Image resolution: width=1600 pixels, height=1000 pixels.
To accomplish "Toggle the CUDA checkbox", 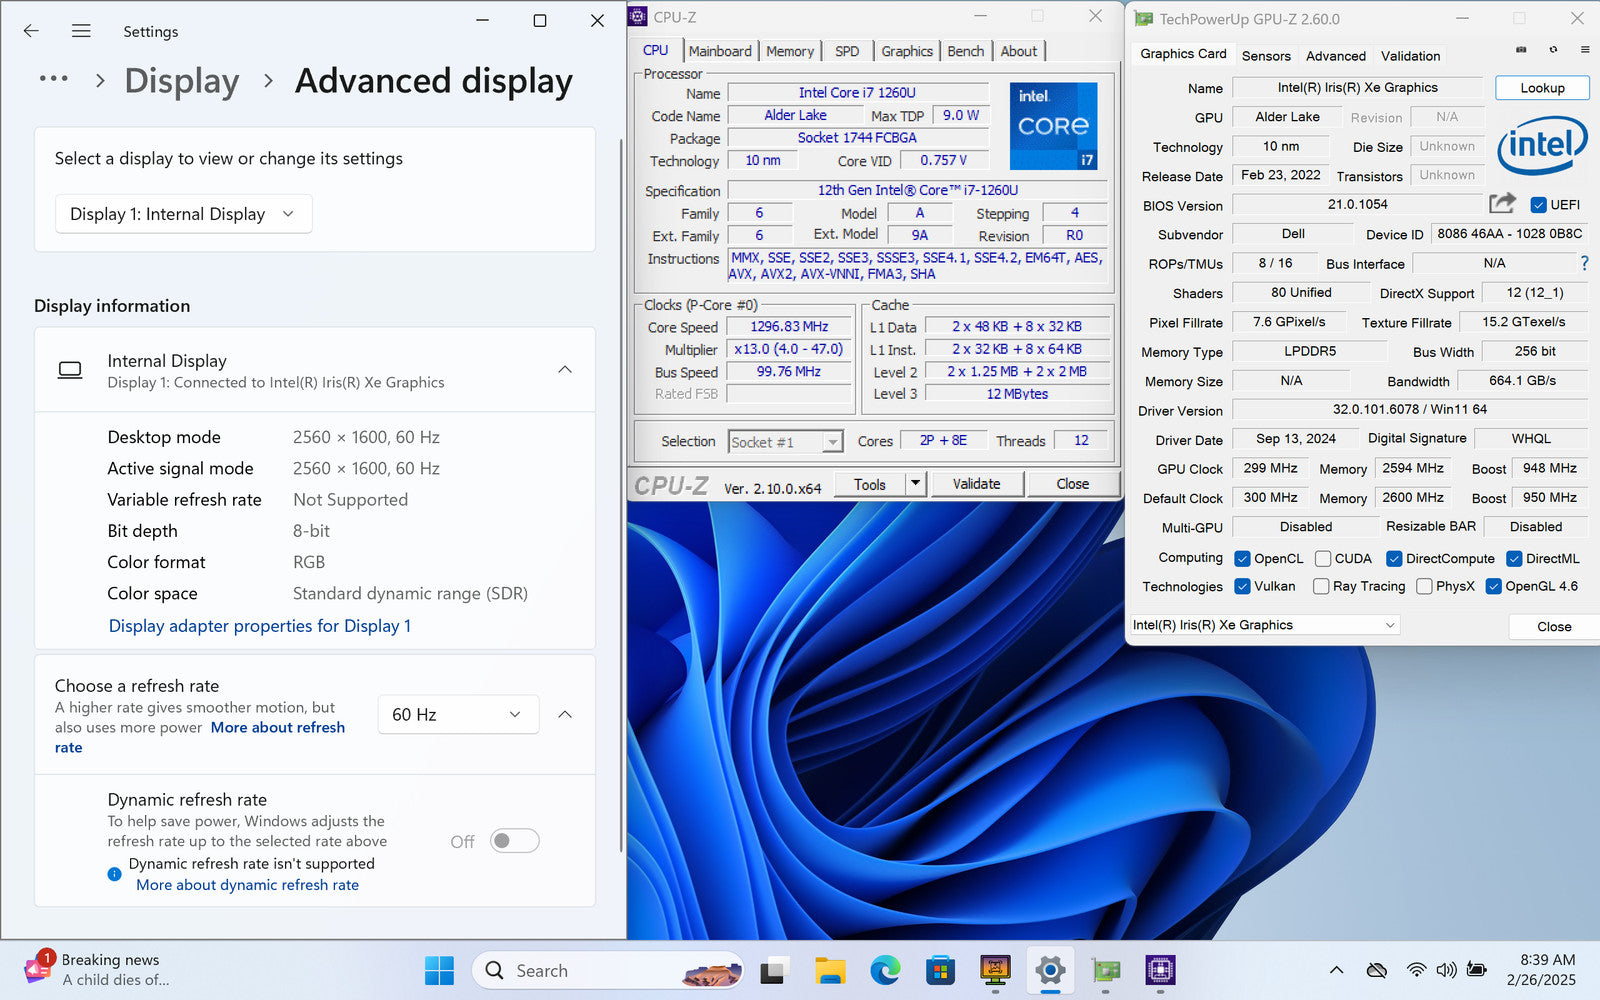I will [x=1323, y=559].
